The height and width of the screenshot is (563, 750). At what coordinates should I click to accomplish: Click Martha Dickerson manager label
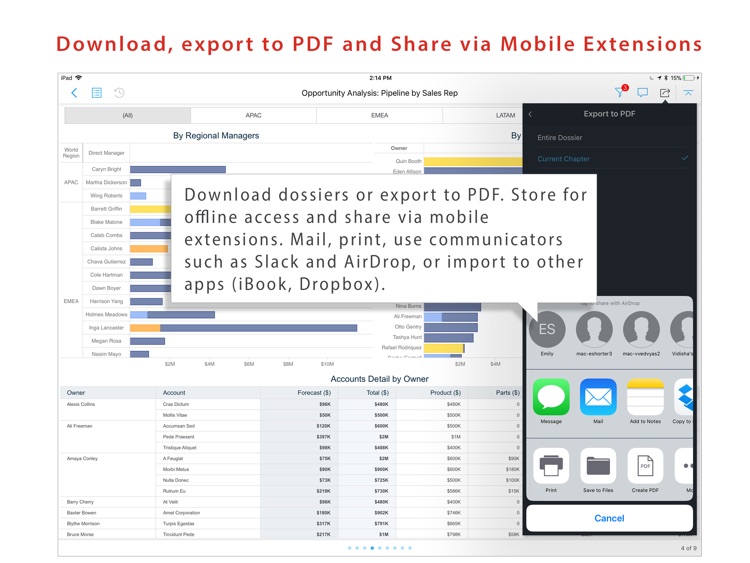pyautogui.click(x=106, y=182)
